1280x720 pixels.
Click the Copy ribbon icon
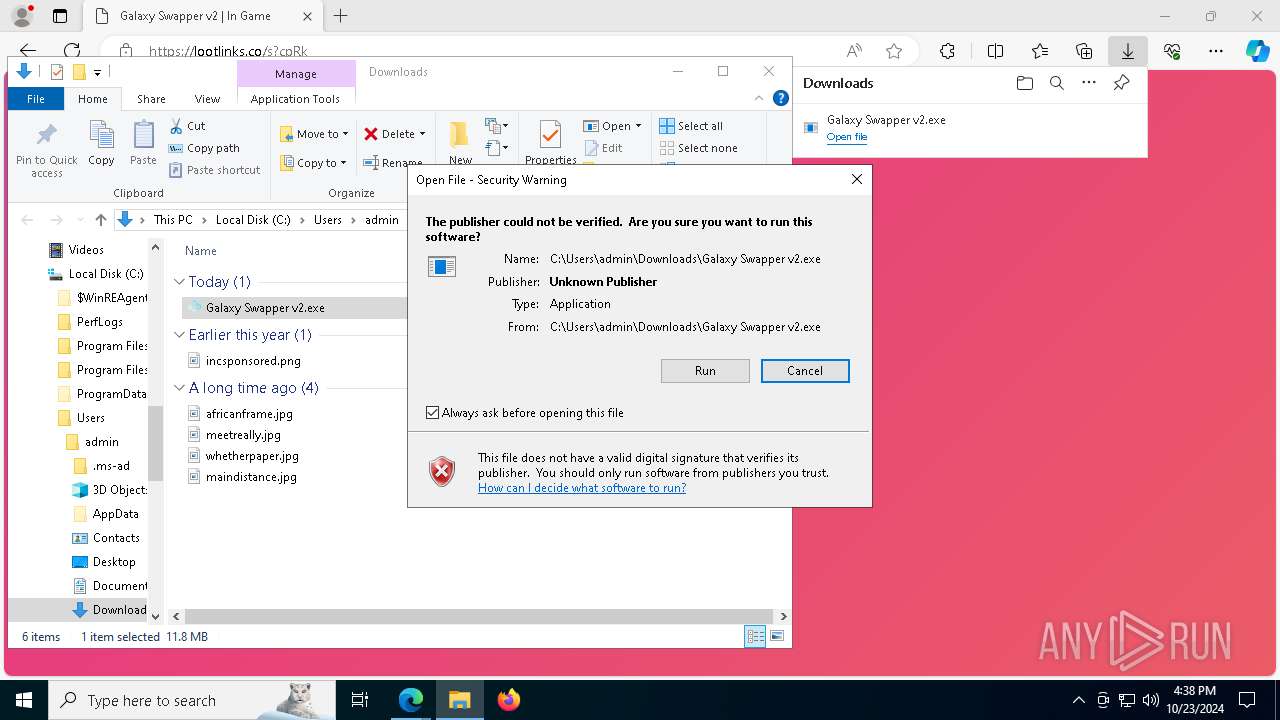coord(101,143)
